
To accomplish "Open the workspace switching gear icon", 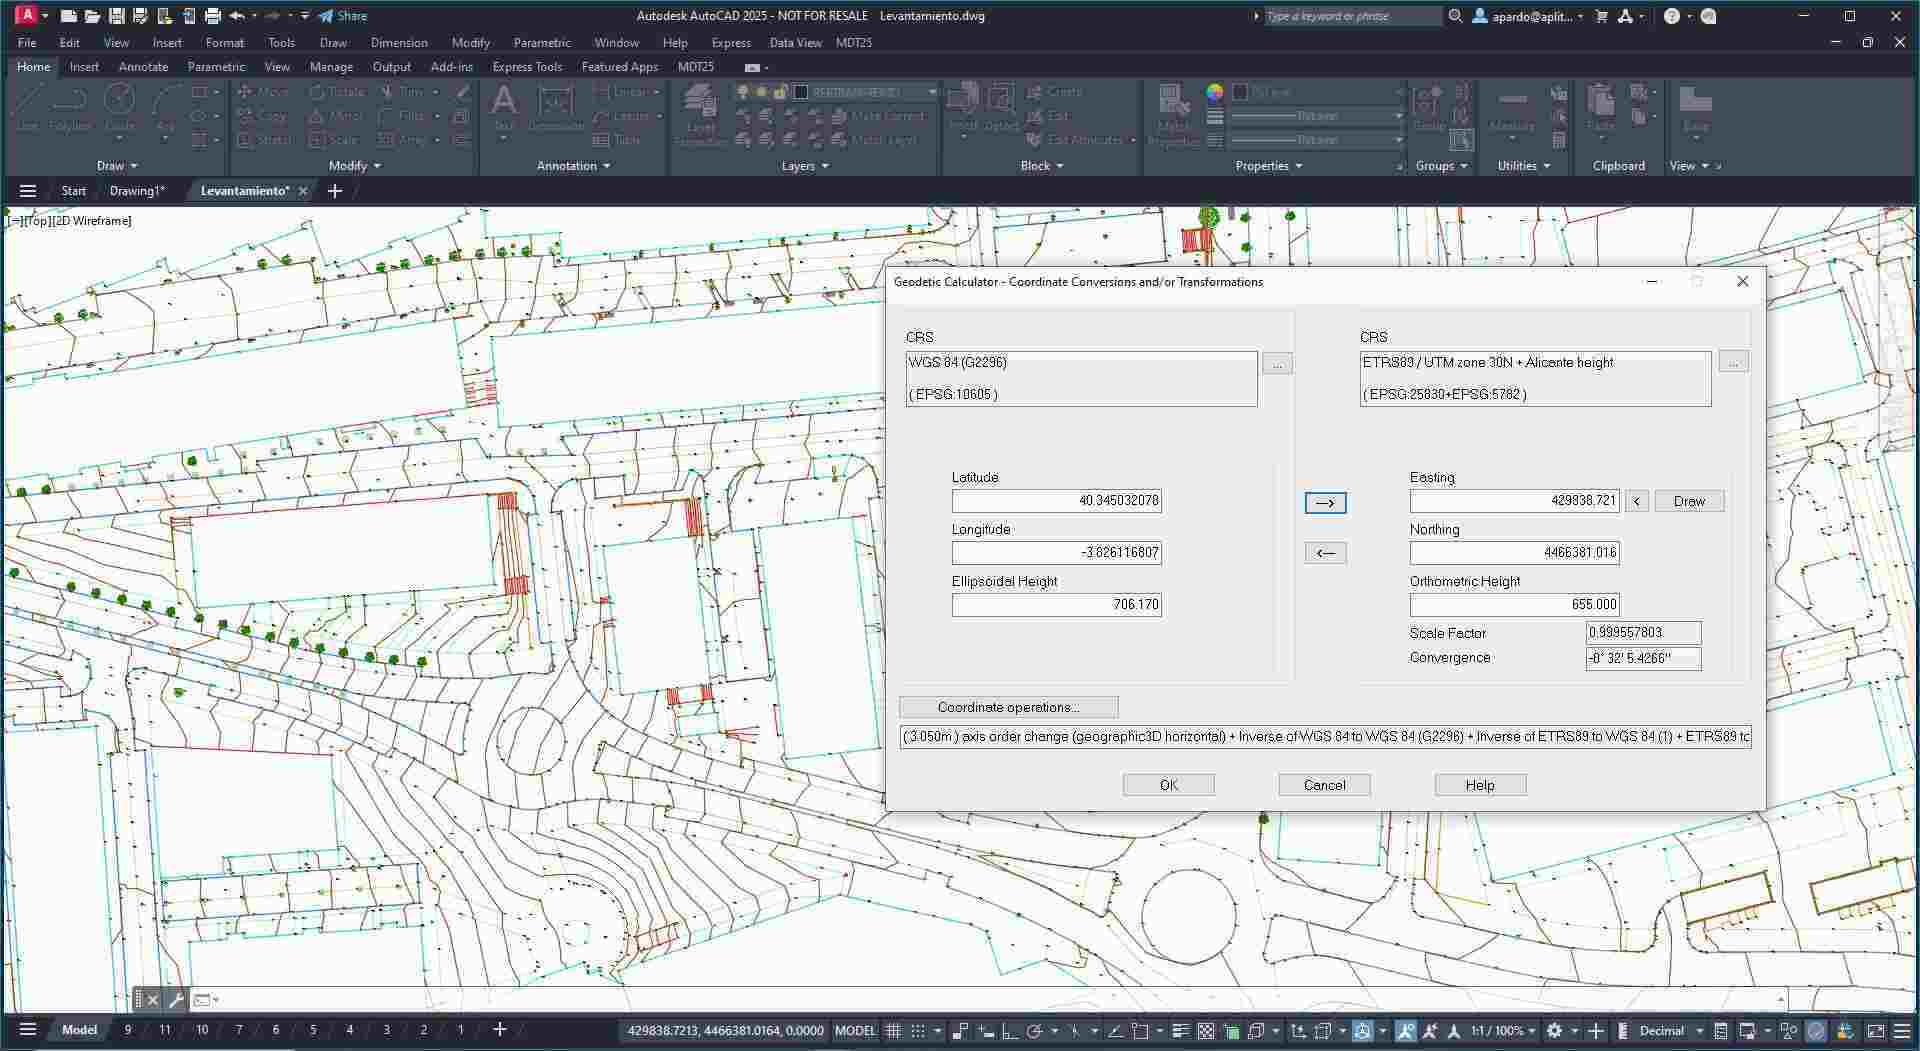I will click(x=1554, y=1030).
